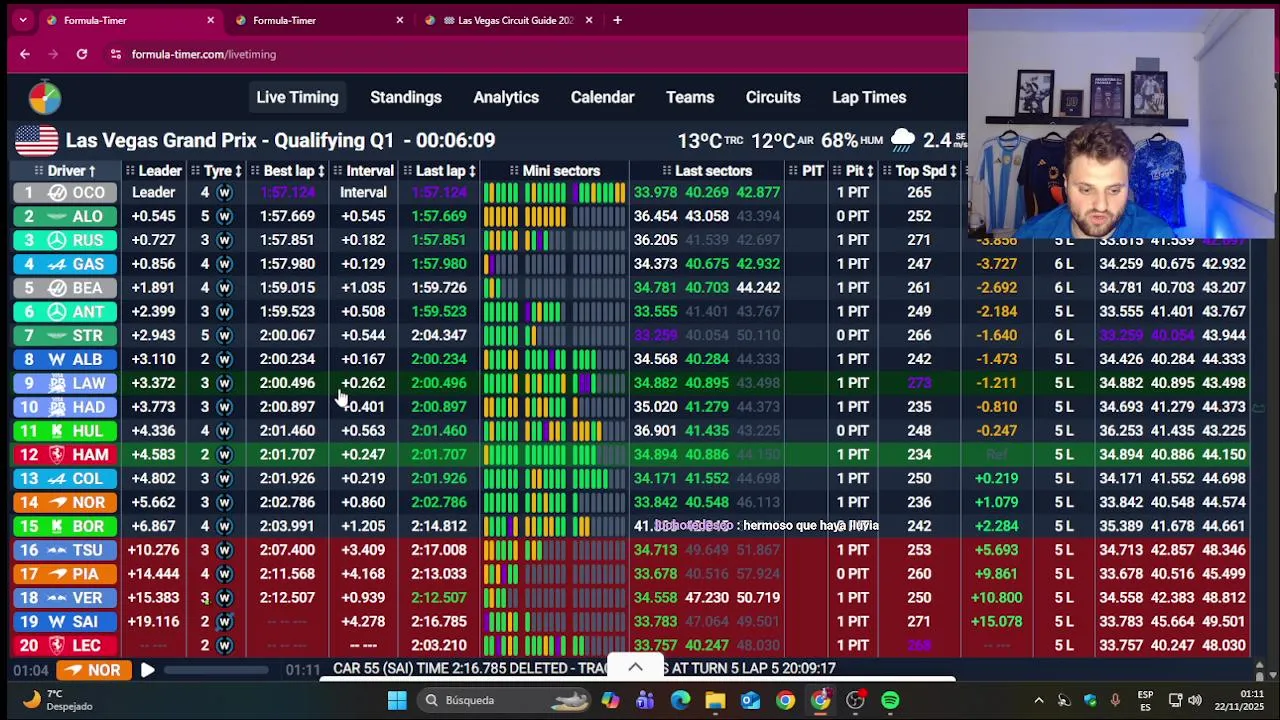
Task: Close the first Formula-Timer tab
Action: (210, 20)
